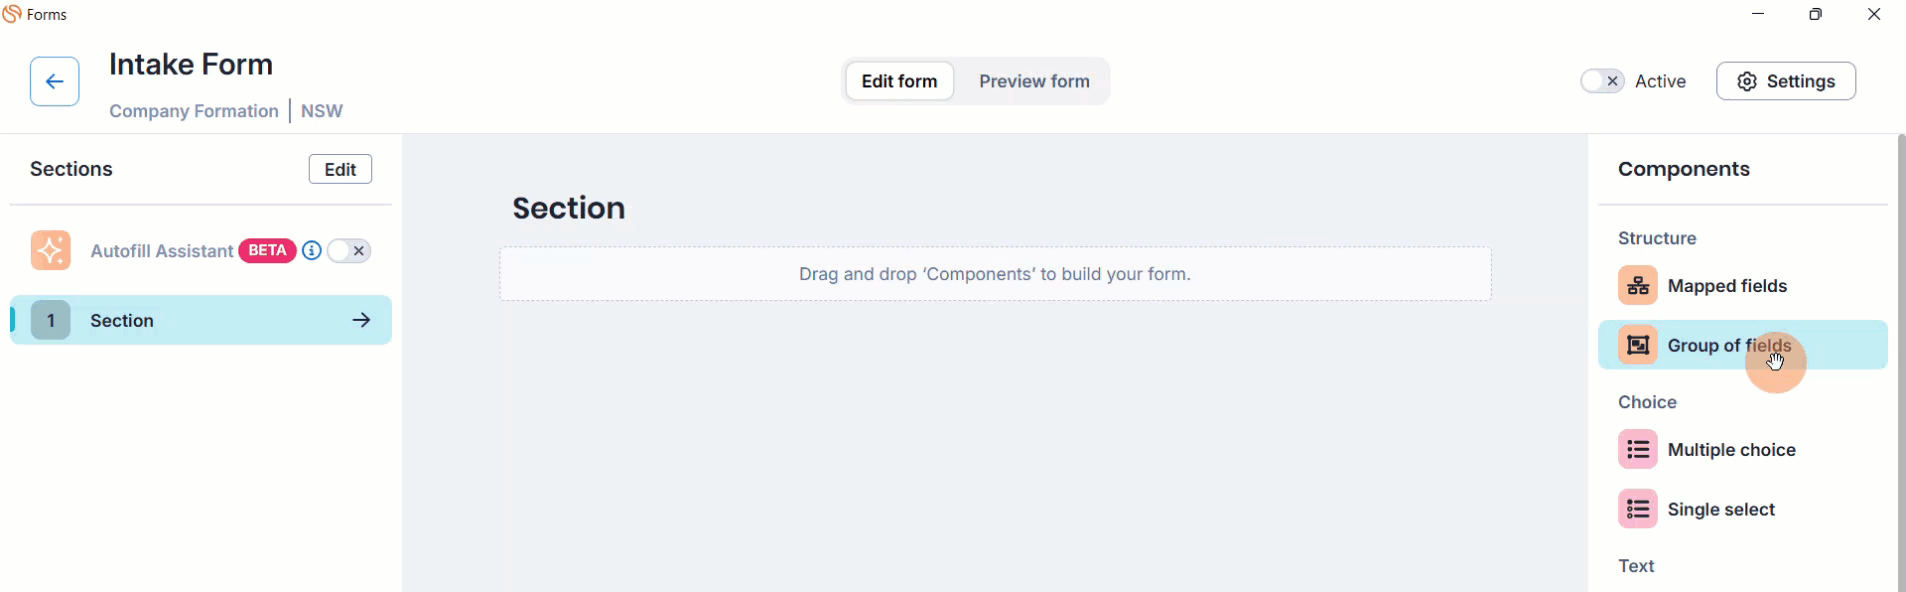Select section number 1 badge
Viewport: 1906px width, 592px height.
point(51,320)
